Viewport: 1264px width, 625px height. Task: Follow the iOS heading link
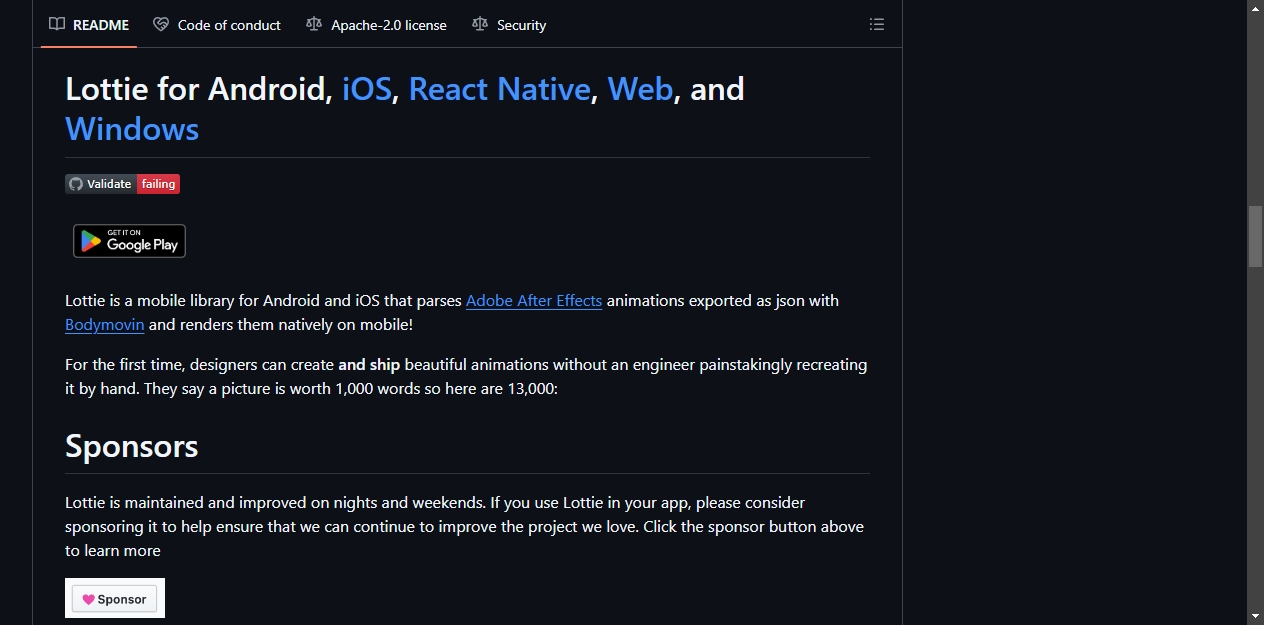366,89
